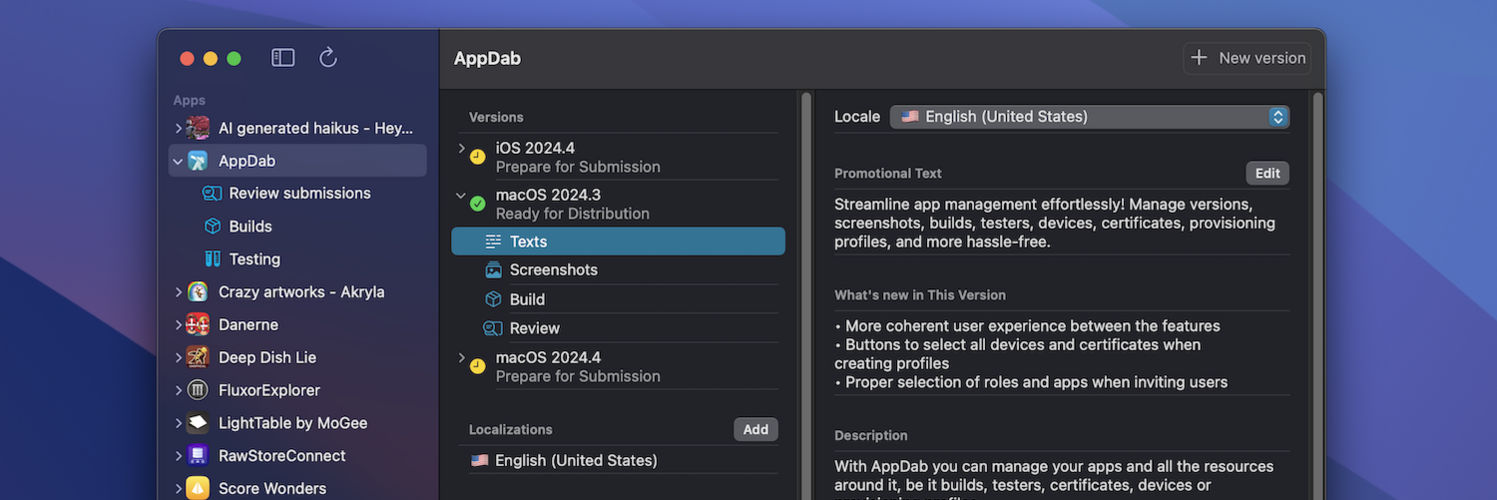1497x500 pixels.
Task: Collapse the macOS 2024.3 version
Action: pos(461,195)
